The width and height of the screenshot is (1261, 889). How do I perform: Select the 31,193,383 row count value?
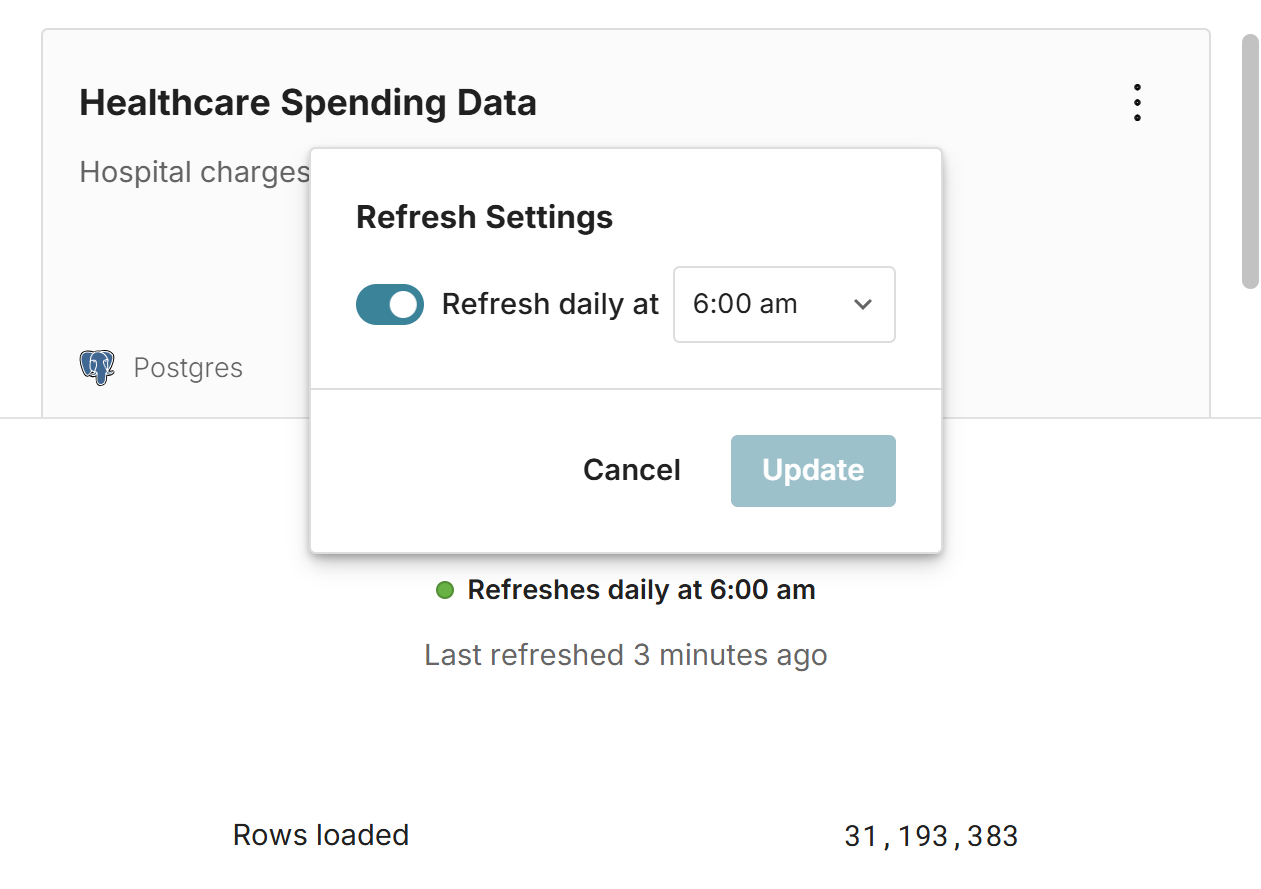(931, 836)
